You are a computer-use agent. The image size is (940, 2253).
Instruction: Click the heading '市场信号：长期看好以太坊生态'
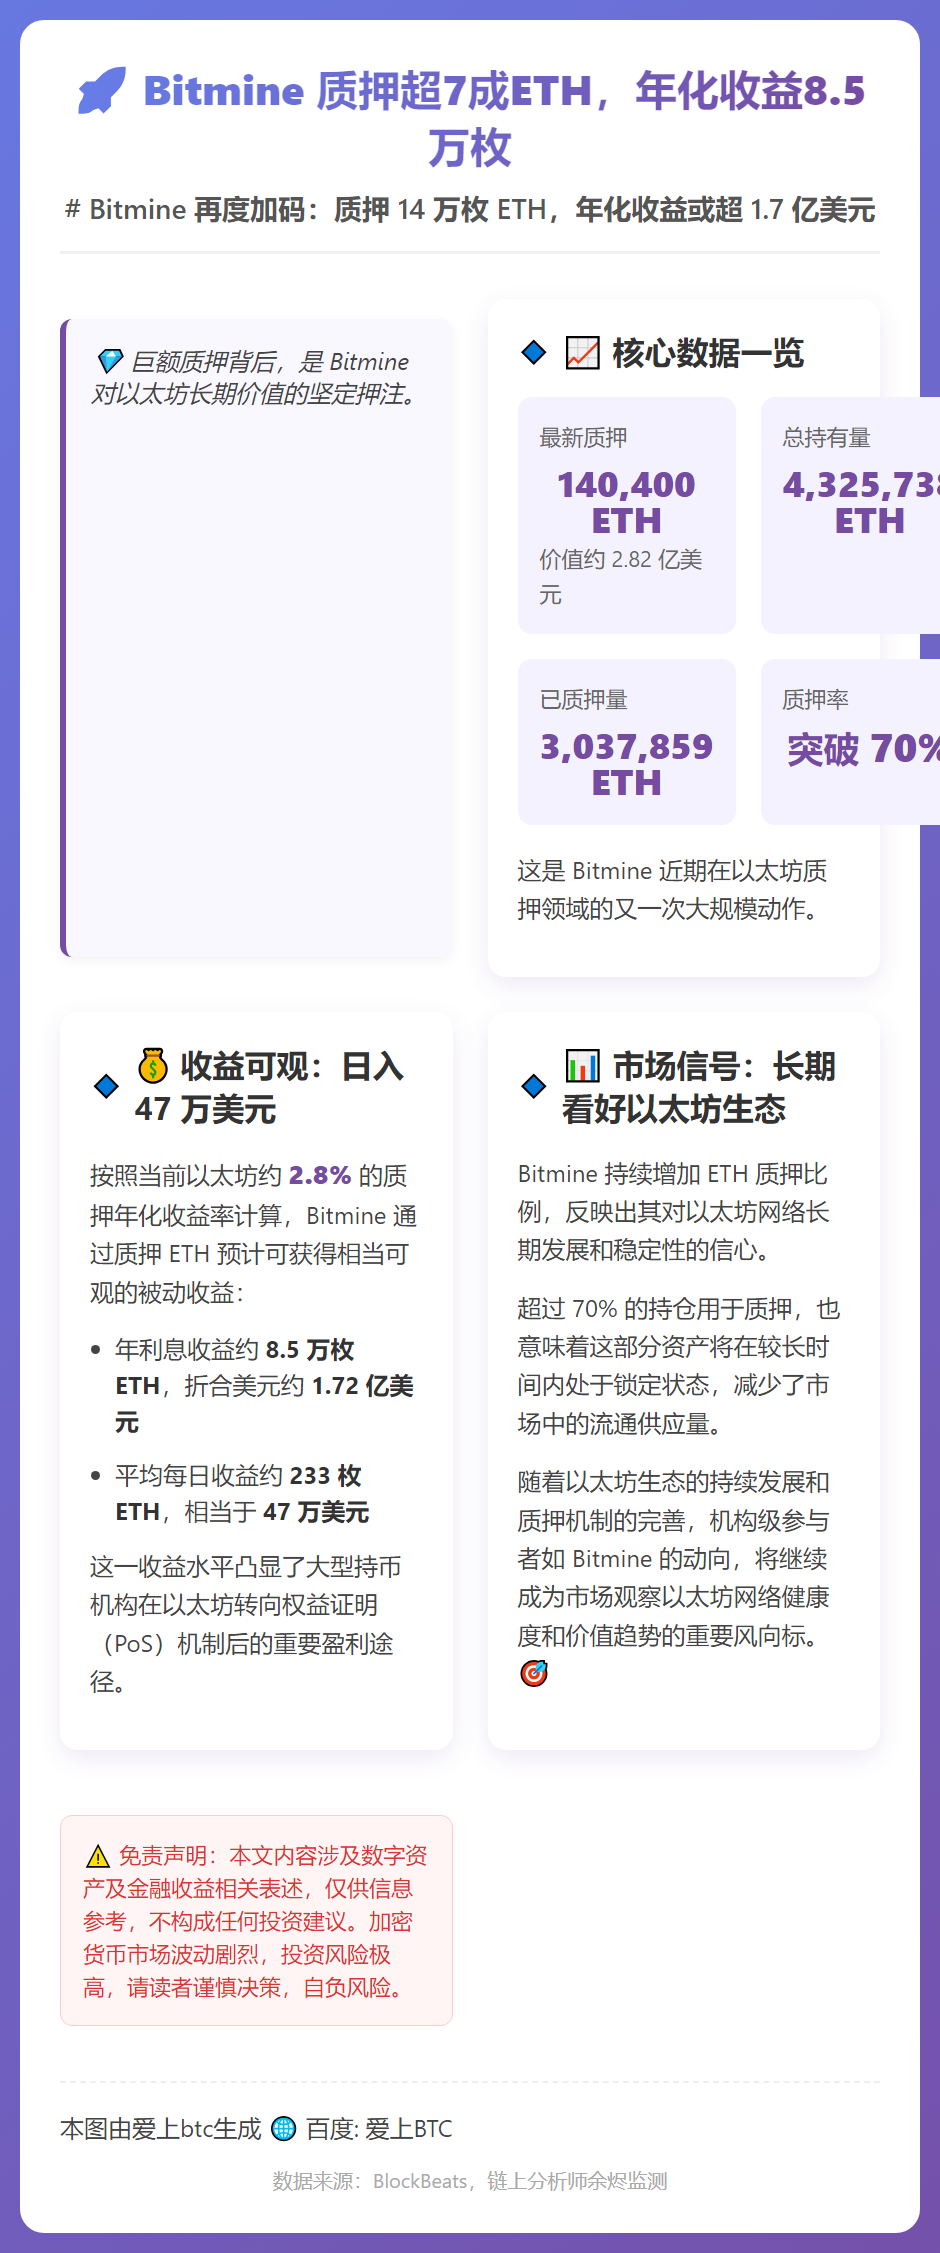pos(698,1087)
